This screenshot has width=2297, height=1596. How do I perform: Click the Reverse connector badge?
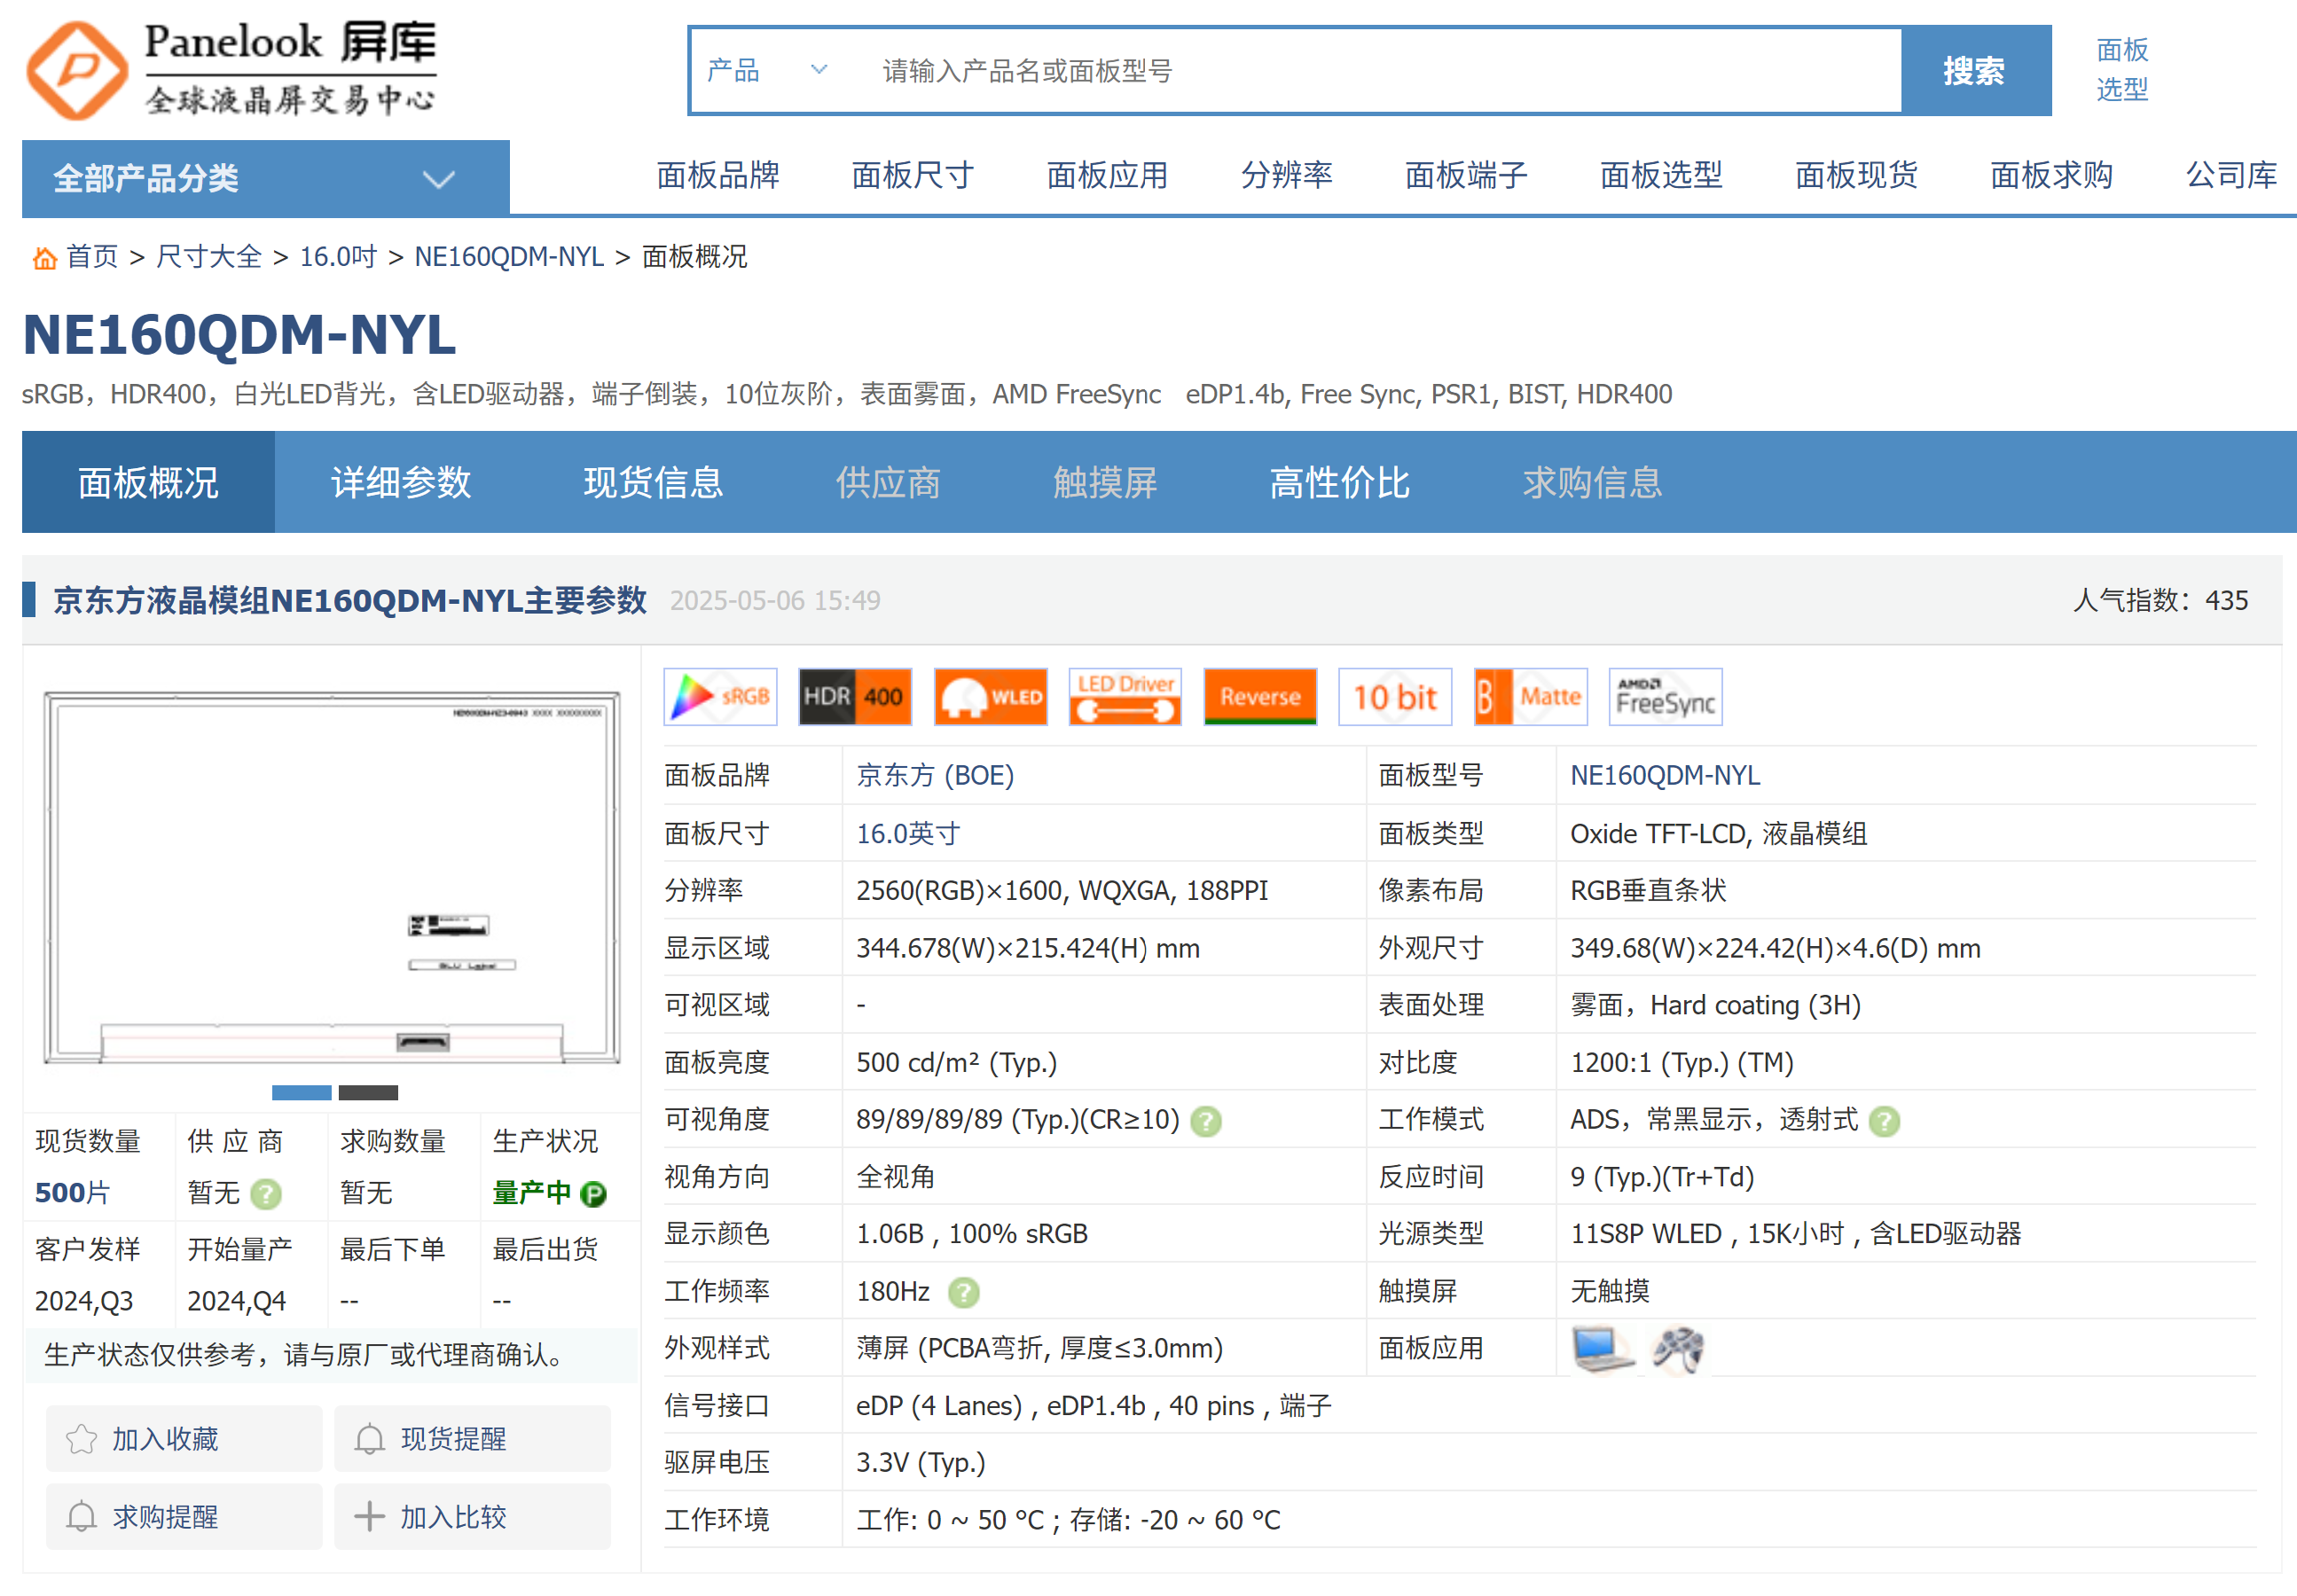(1260, 697)
